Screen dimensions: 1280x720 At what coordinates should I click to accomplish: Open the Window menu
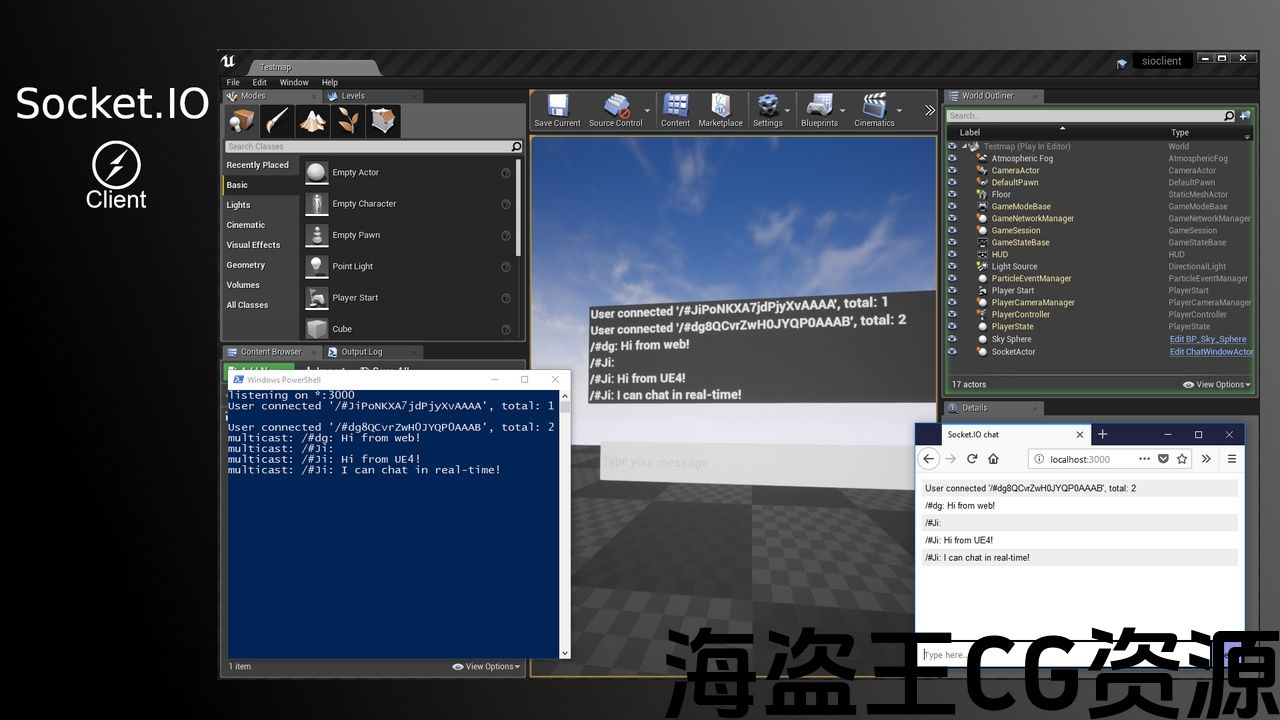click(x=294, y=82)
